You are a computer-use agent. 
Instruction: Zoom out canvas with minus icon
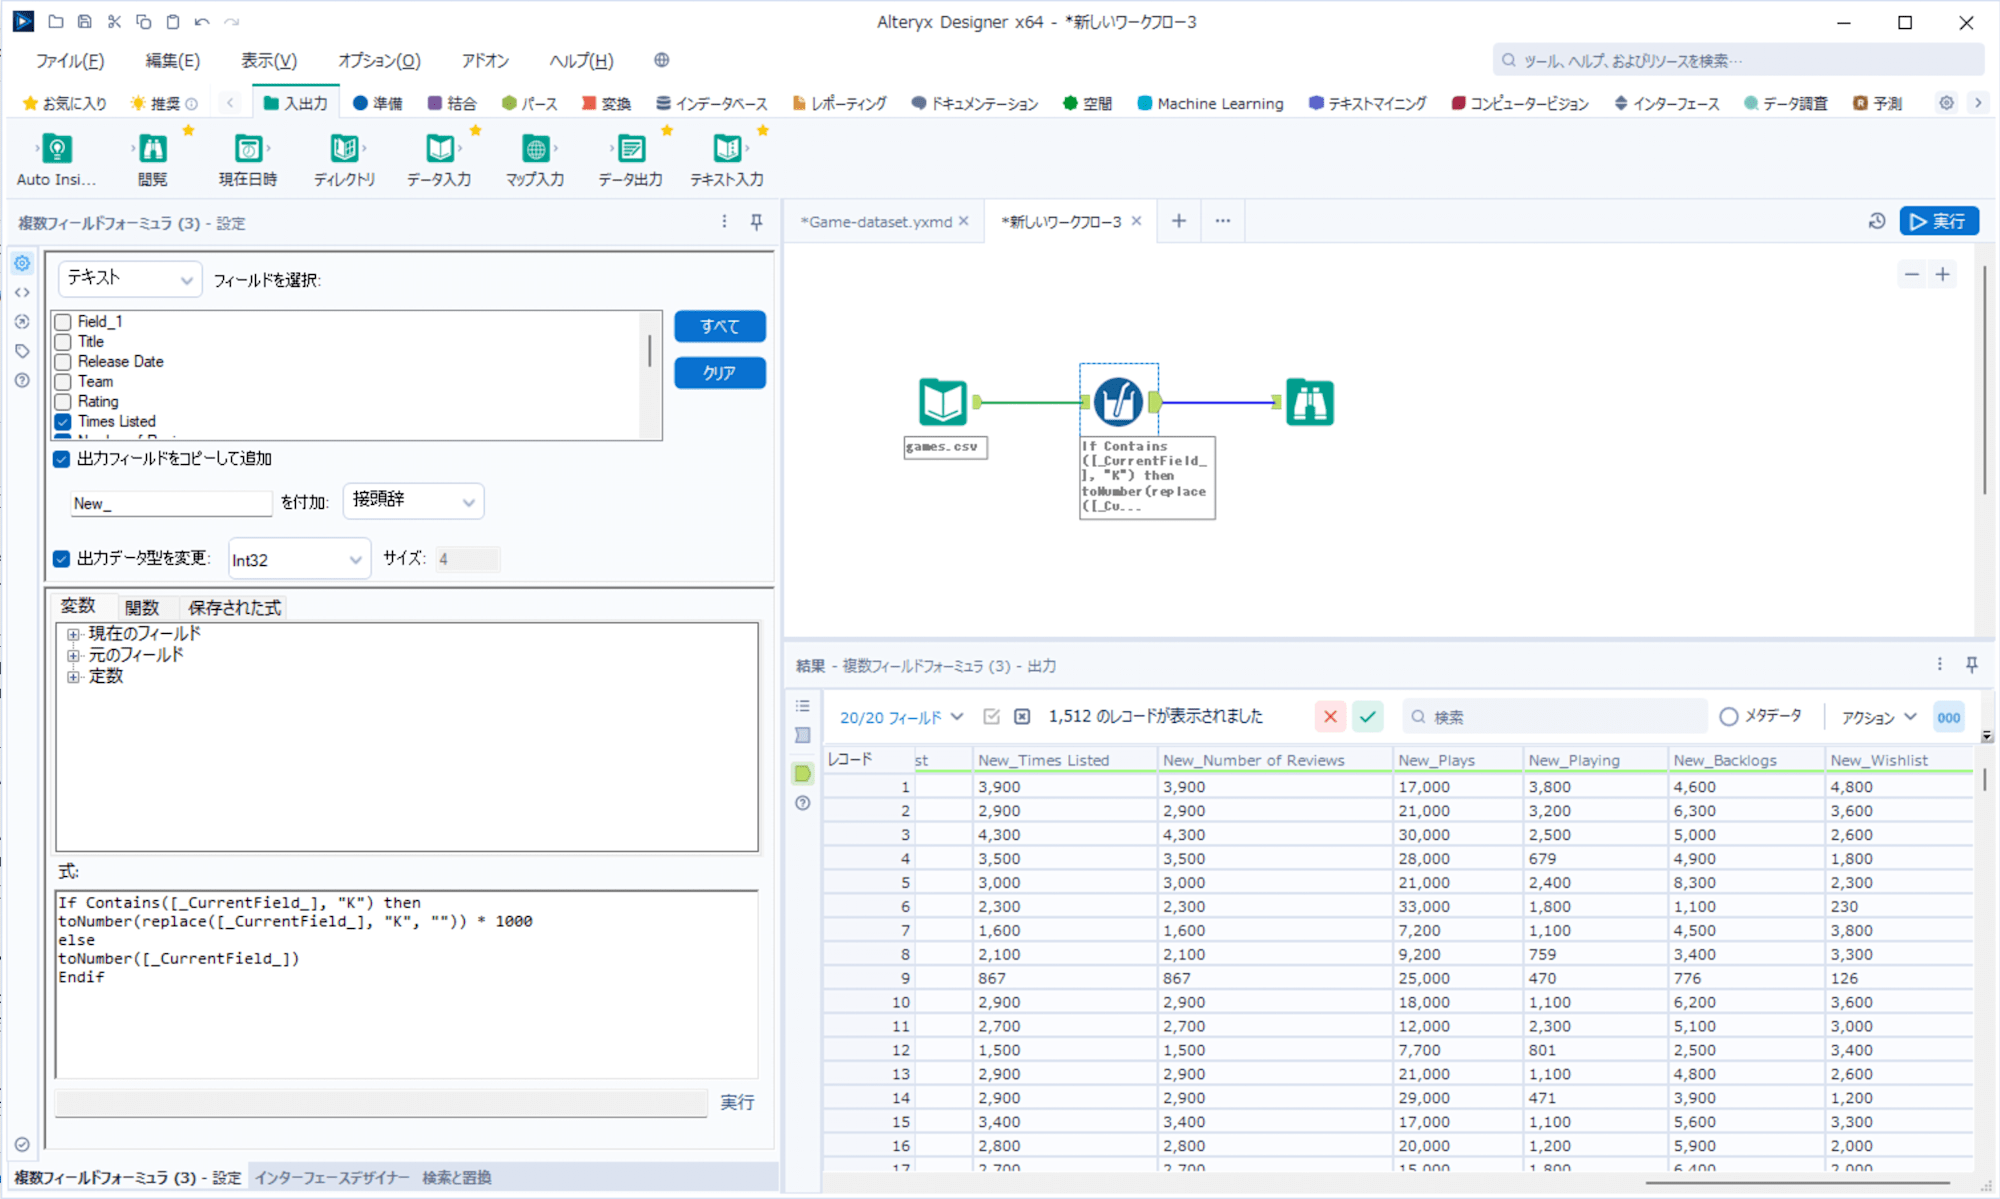coord(1912,274)
